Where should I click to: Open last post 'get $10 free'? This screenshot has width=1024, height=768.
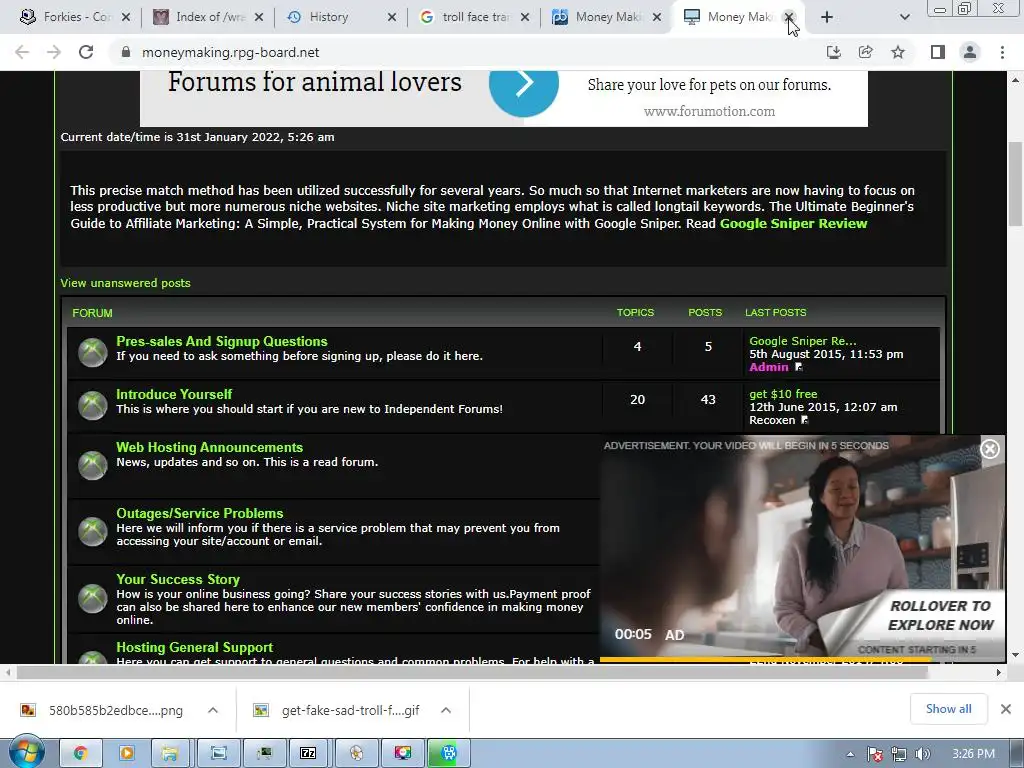[x=783, y=394]
